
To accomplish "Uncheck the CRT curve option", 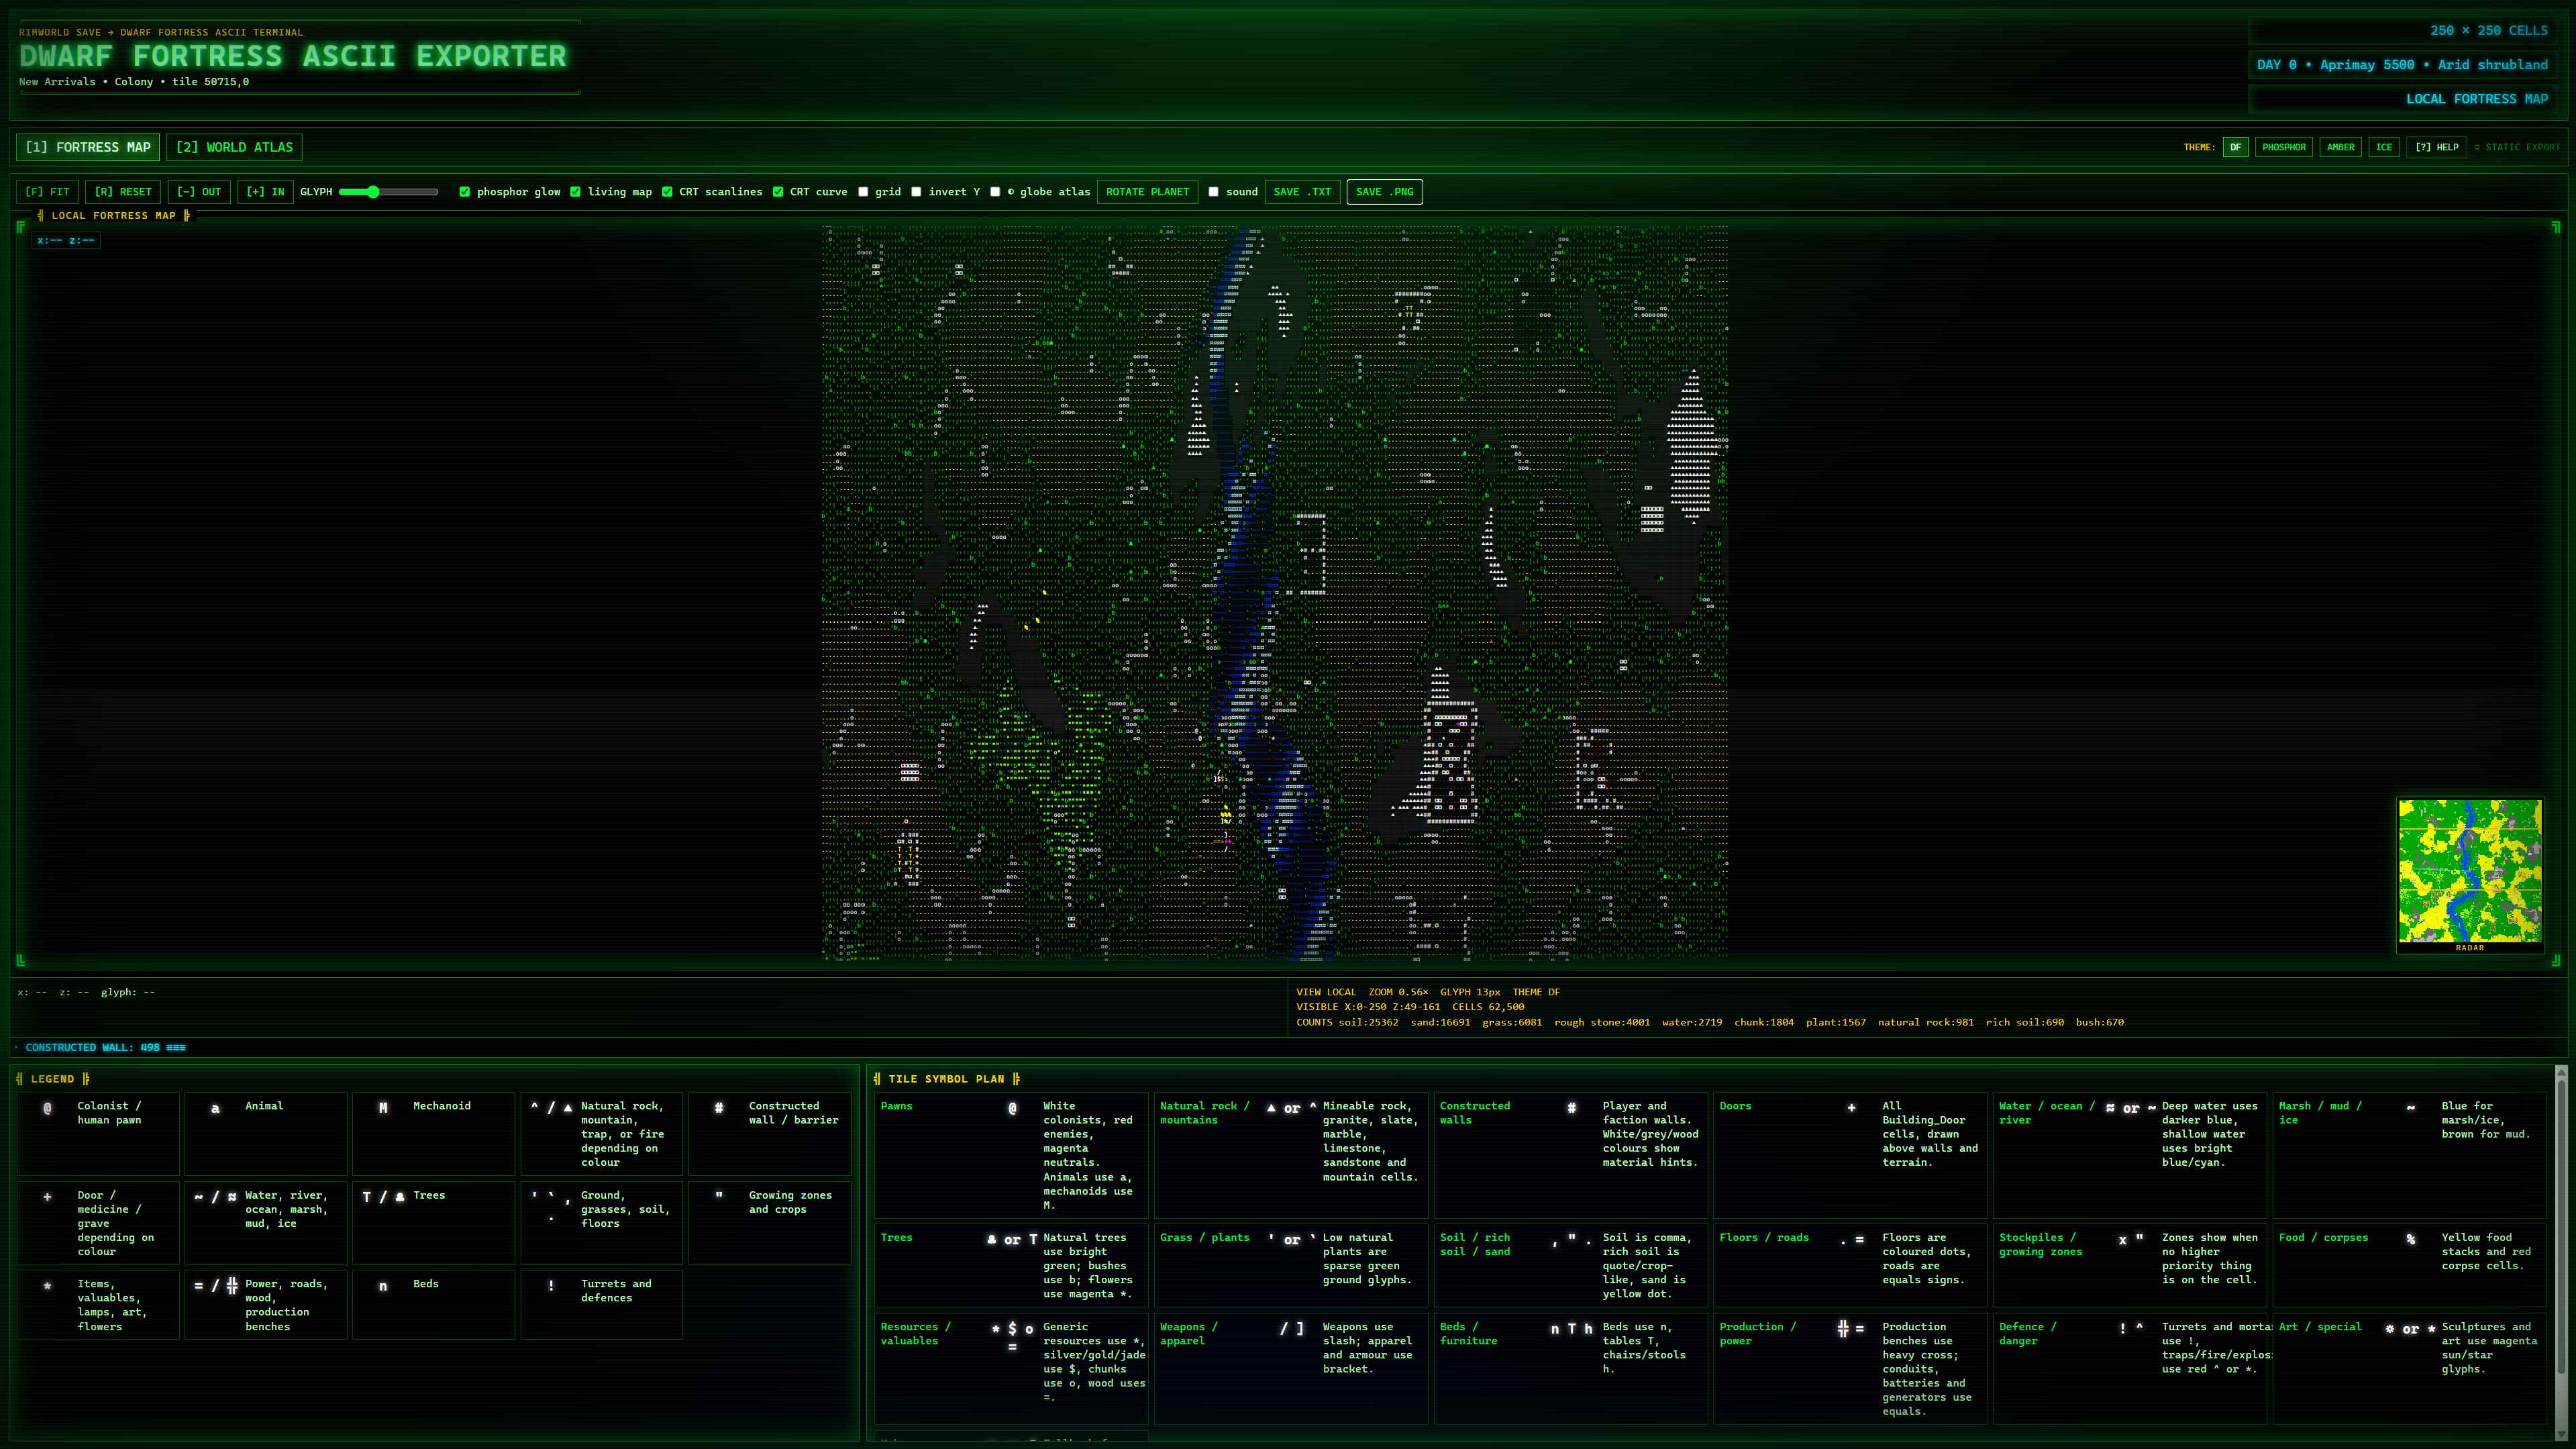I will tap(778, 192).
